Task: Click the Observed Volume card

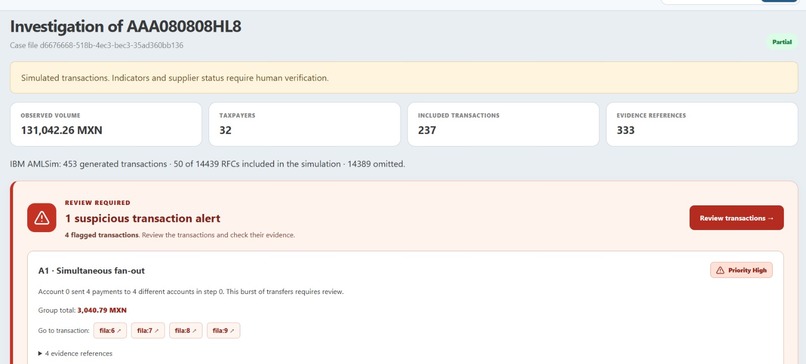Action: point(106,124)
